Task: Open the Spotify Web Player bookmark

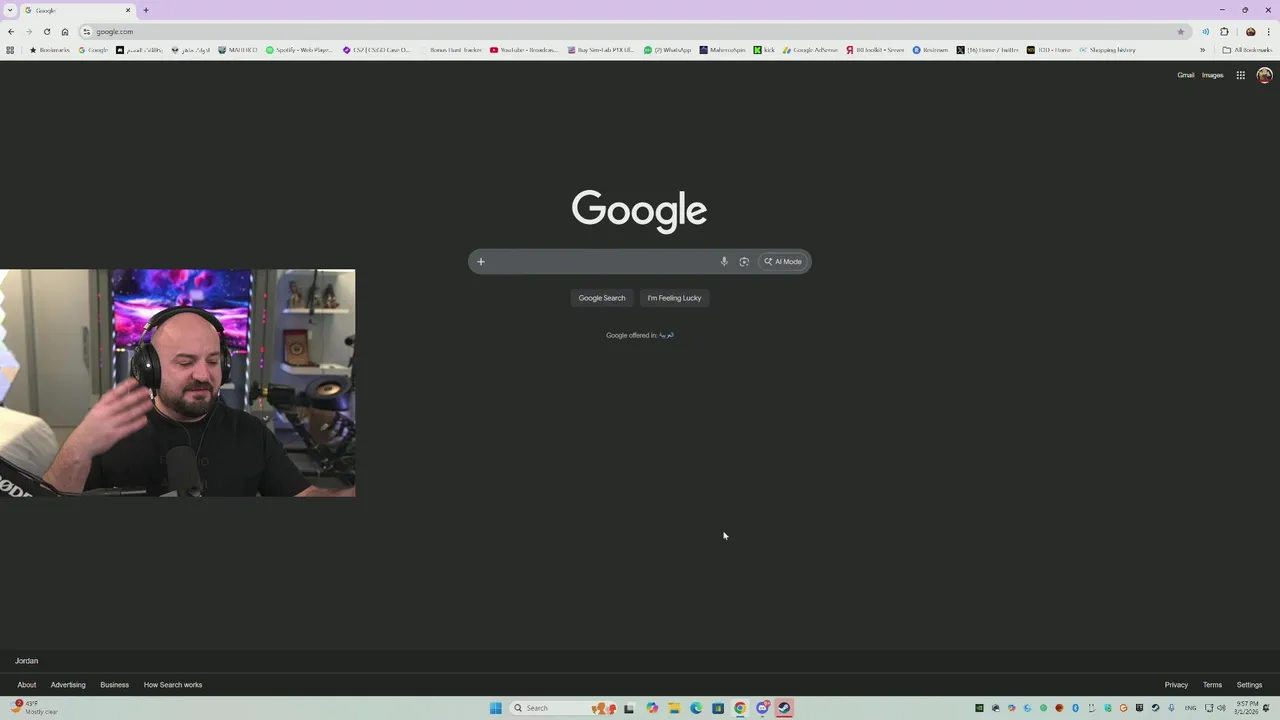Action: (299, 50)
